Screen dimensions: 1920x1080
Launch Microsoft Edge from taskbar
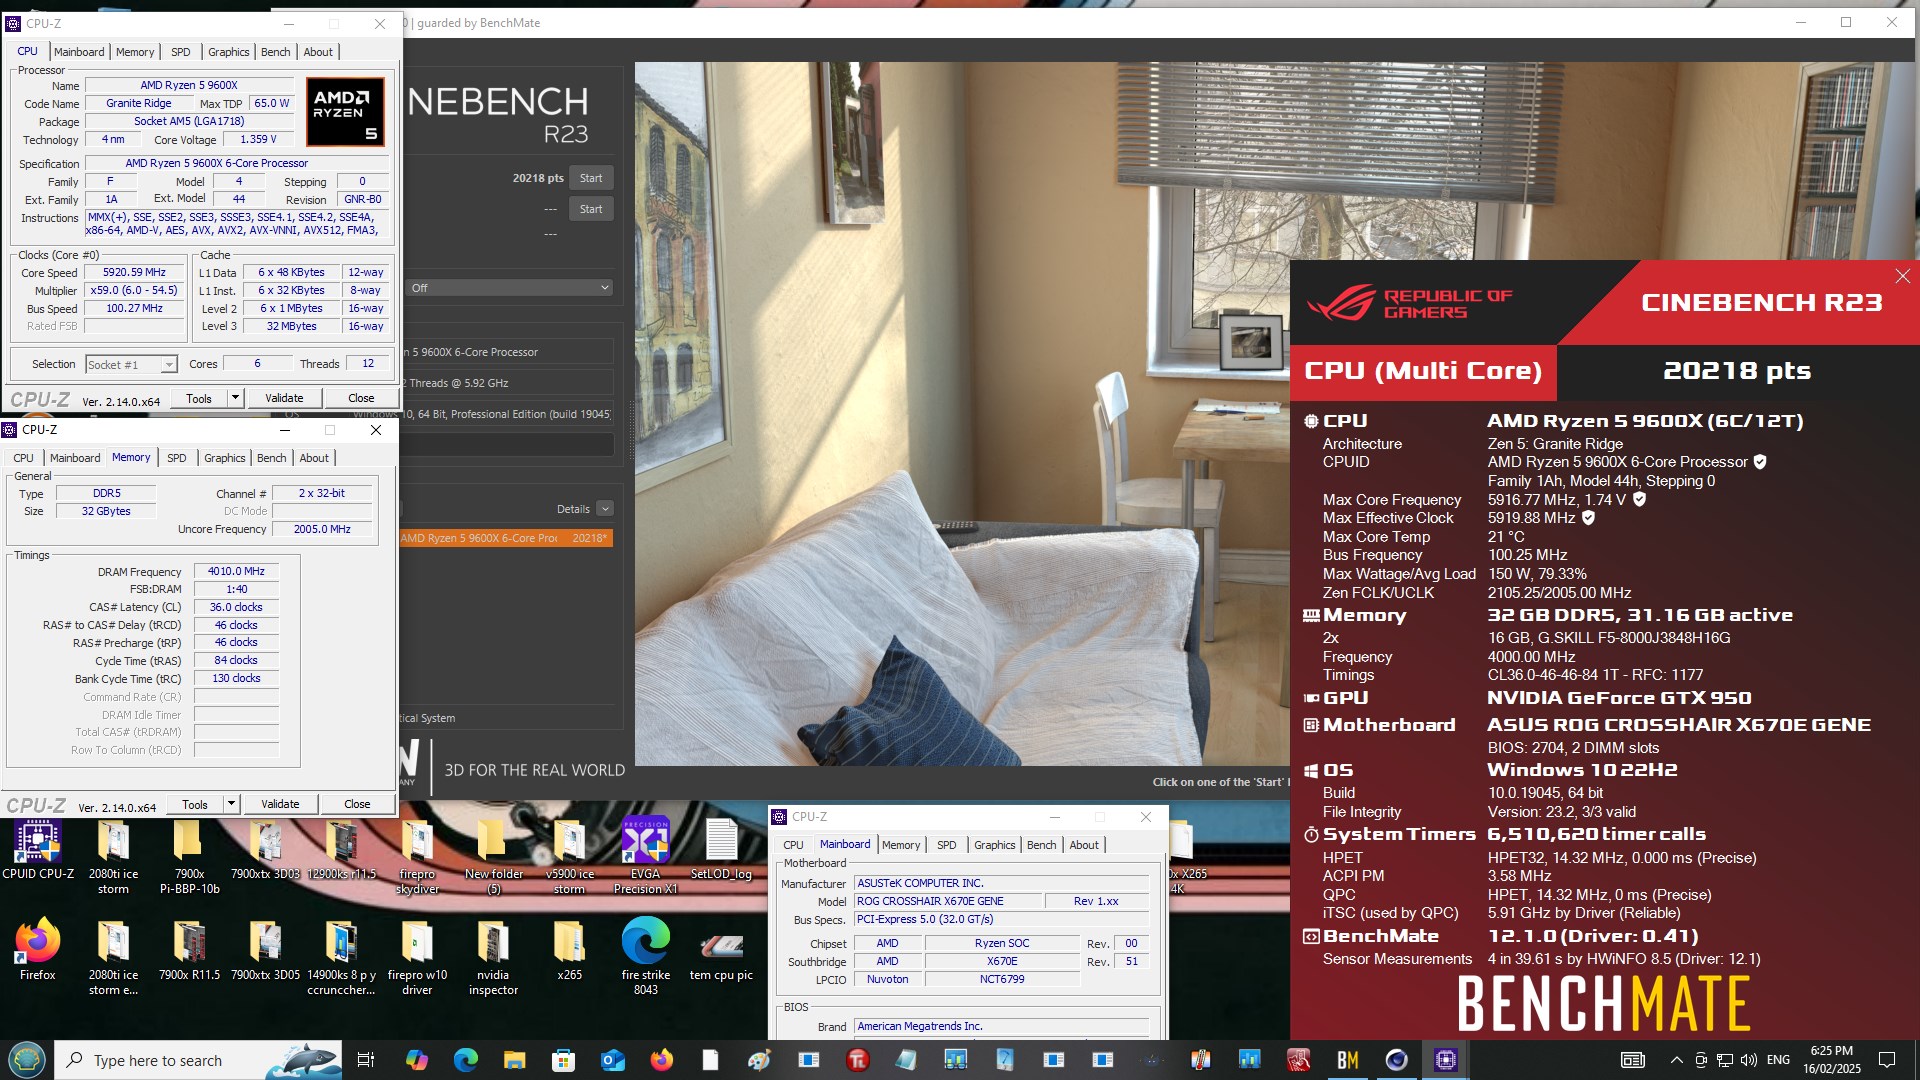(x=466, y=1060)
